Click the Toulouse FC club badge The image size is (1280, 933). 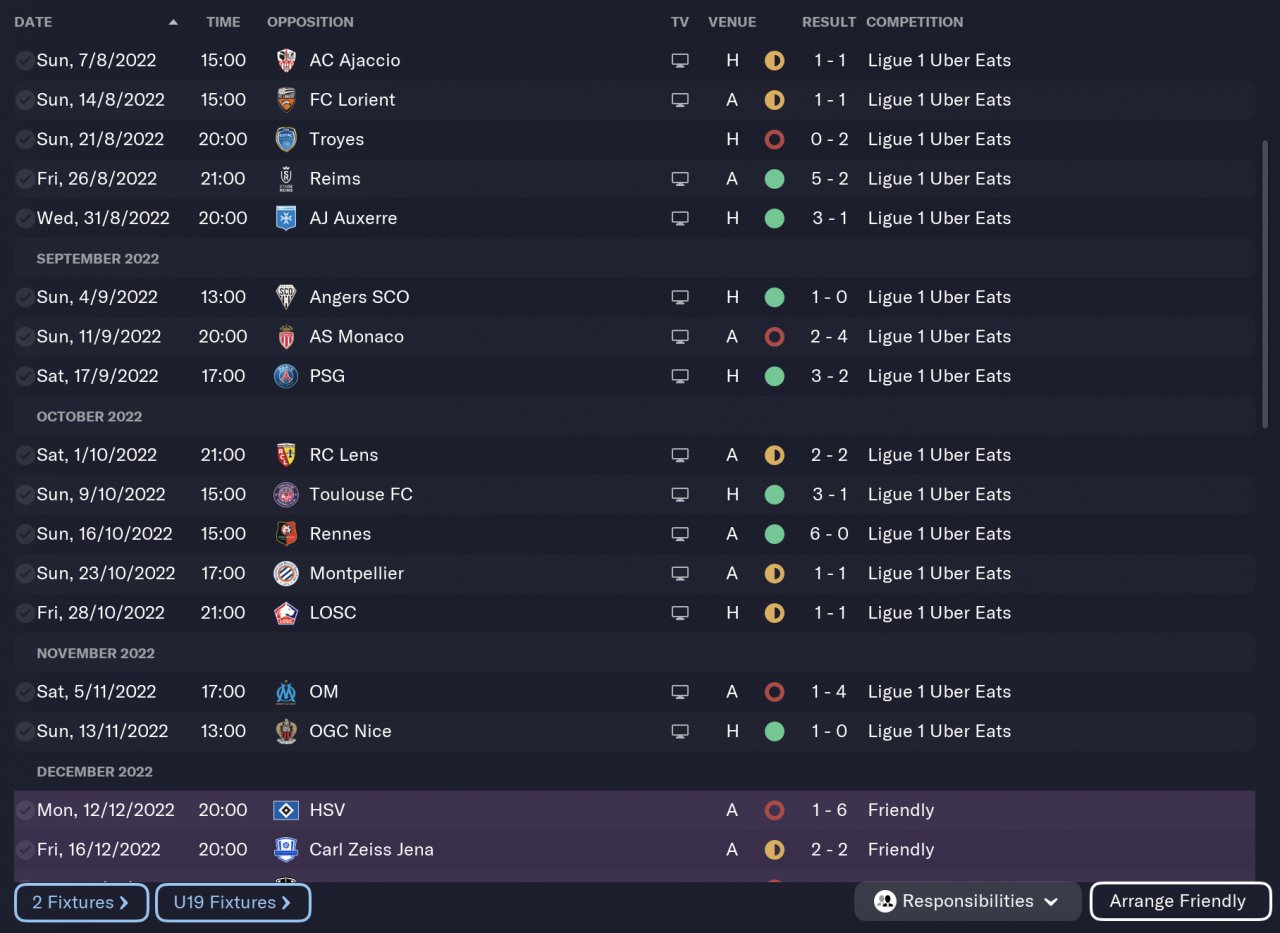pos(286,495)
